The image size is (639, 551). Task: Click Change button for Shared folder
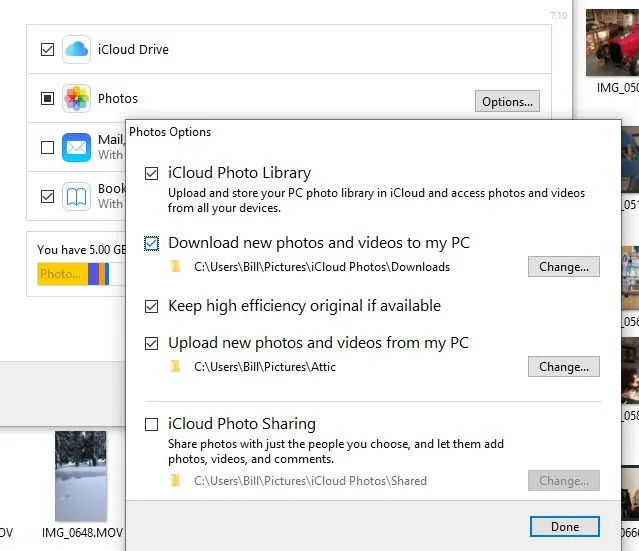pos(564,480)
